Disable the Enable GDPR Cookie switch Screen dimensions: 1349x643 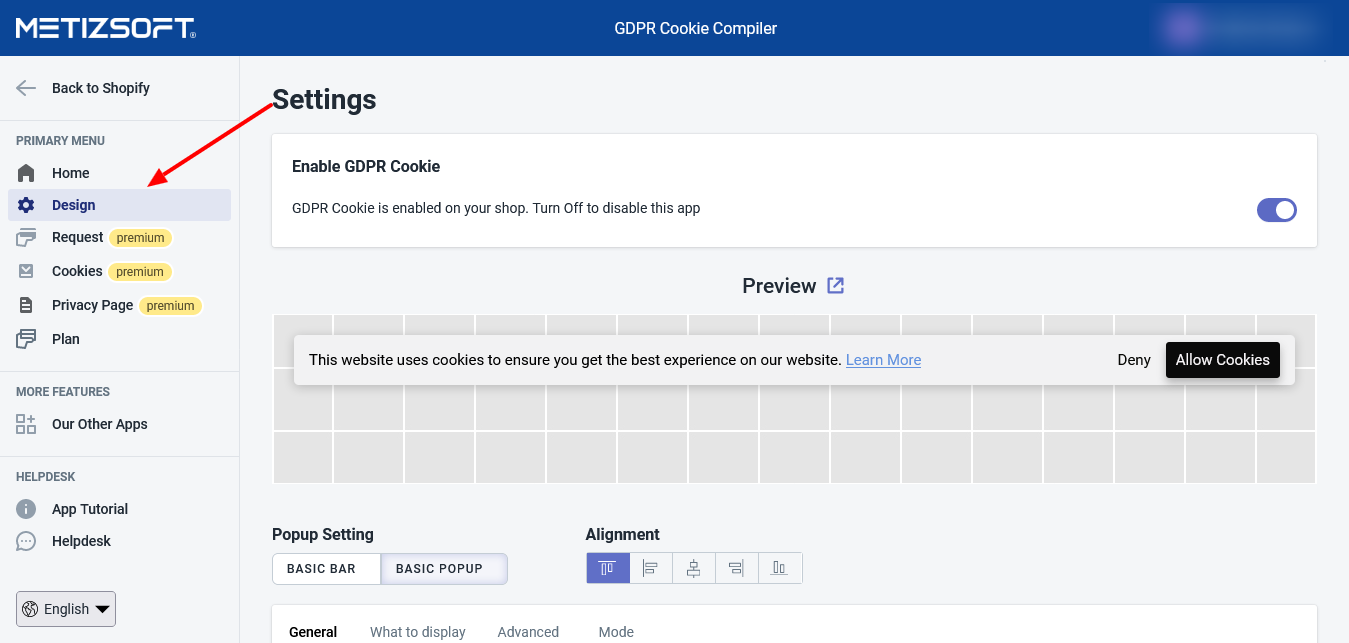1276,209
